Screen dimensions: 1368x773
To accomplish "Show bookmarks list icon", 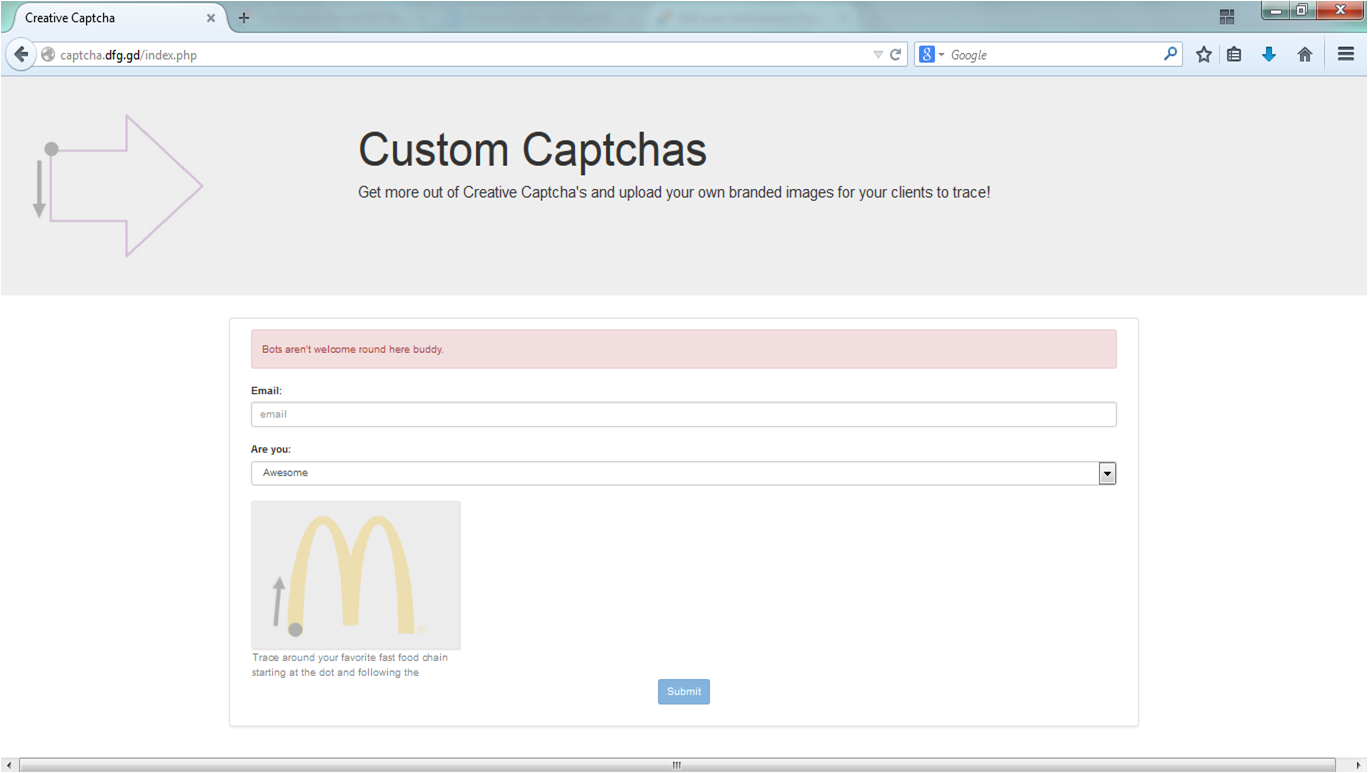I will click(1235, 55).
